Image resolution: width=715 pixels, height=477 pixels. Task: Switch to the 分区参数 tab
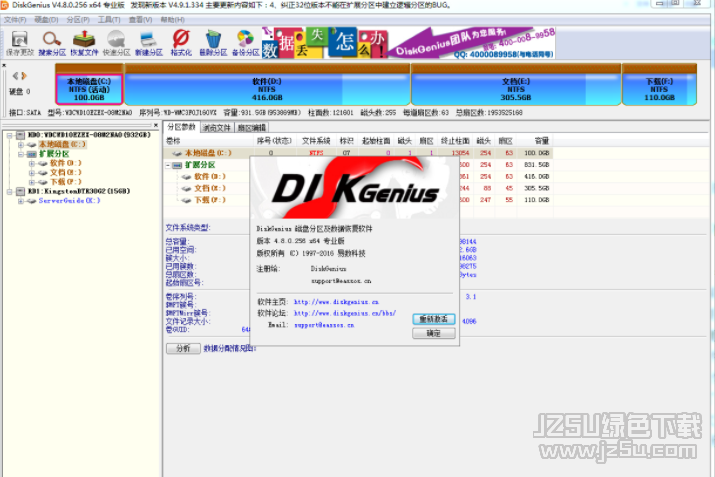pos(181,127)
